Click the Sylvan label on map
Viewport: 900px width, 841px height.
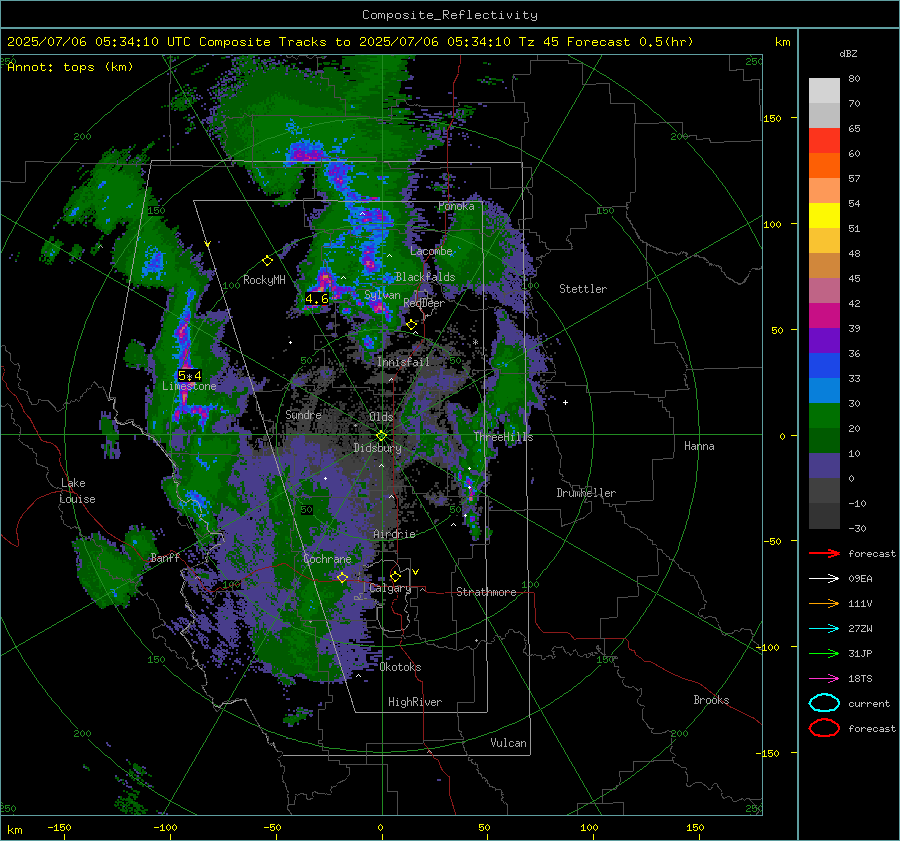tap(382, 295)
